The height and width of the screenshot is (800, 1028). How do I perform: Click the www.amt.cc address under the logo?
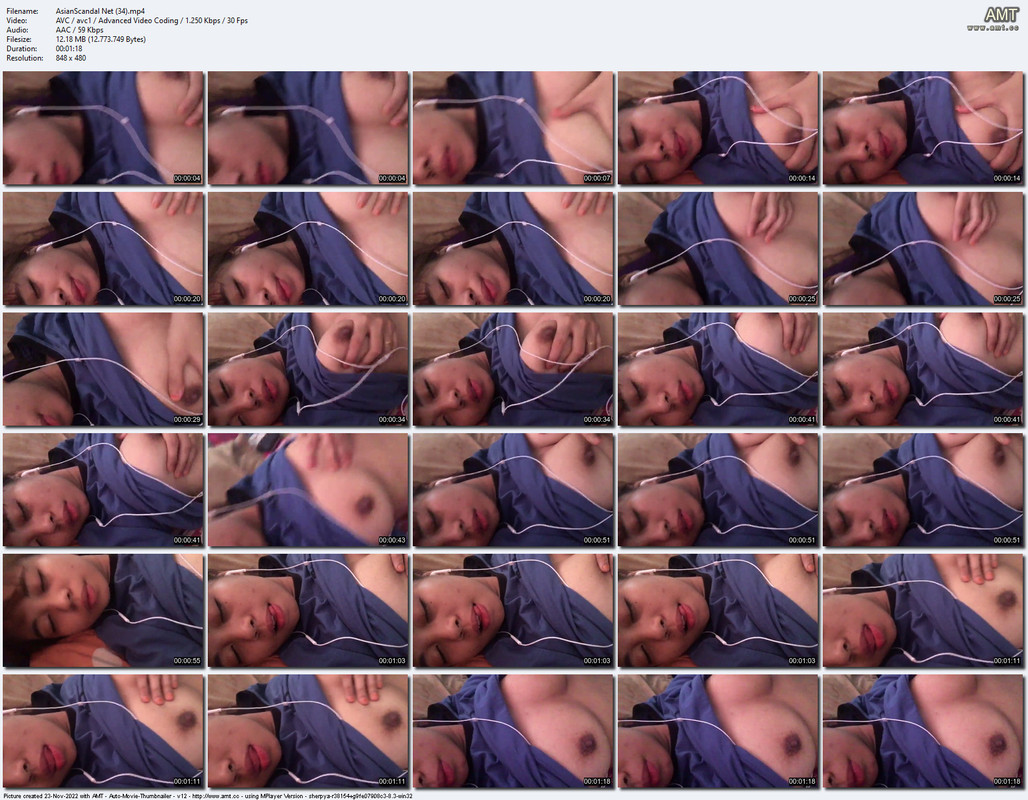tap(993, 28)
